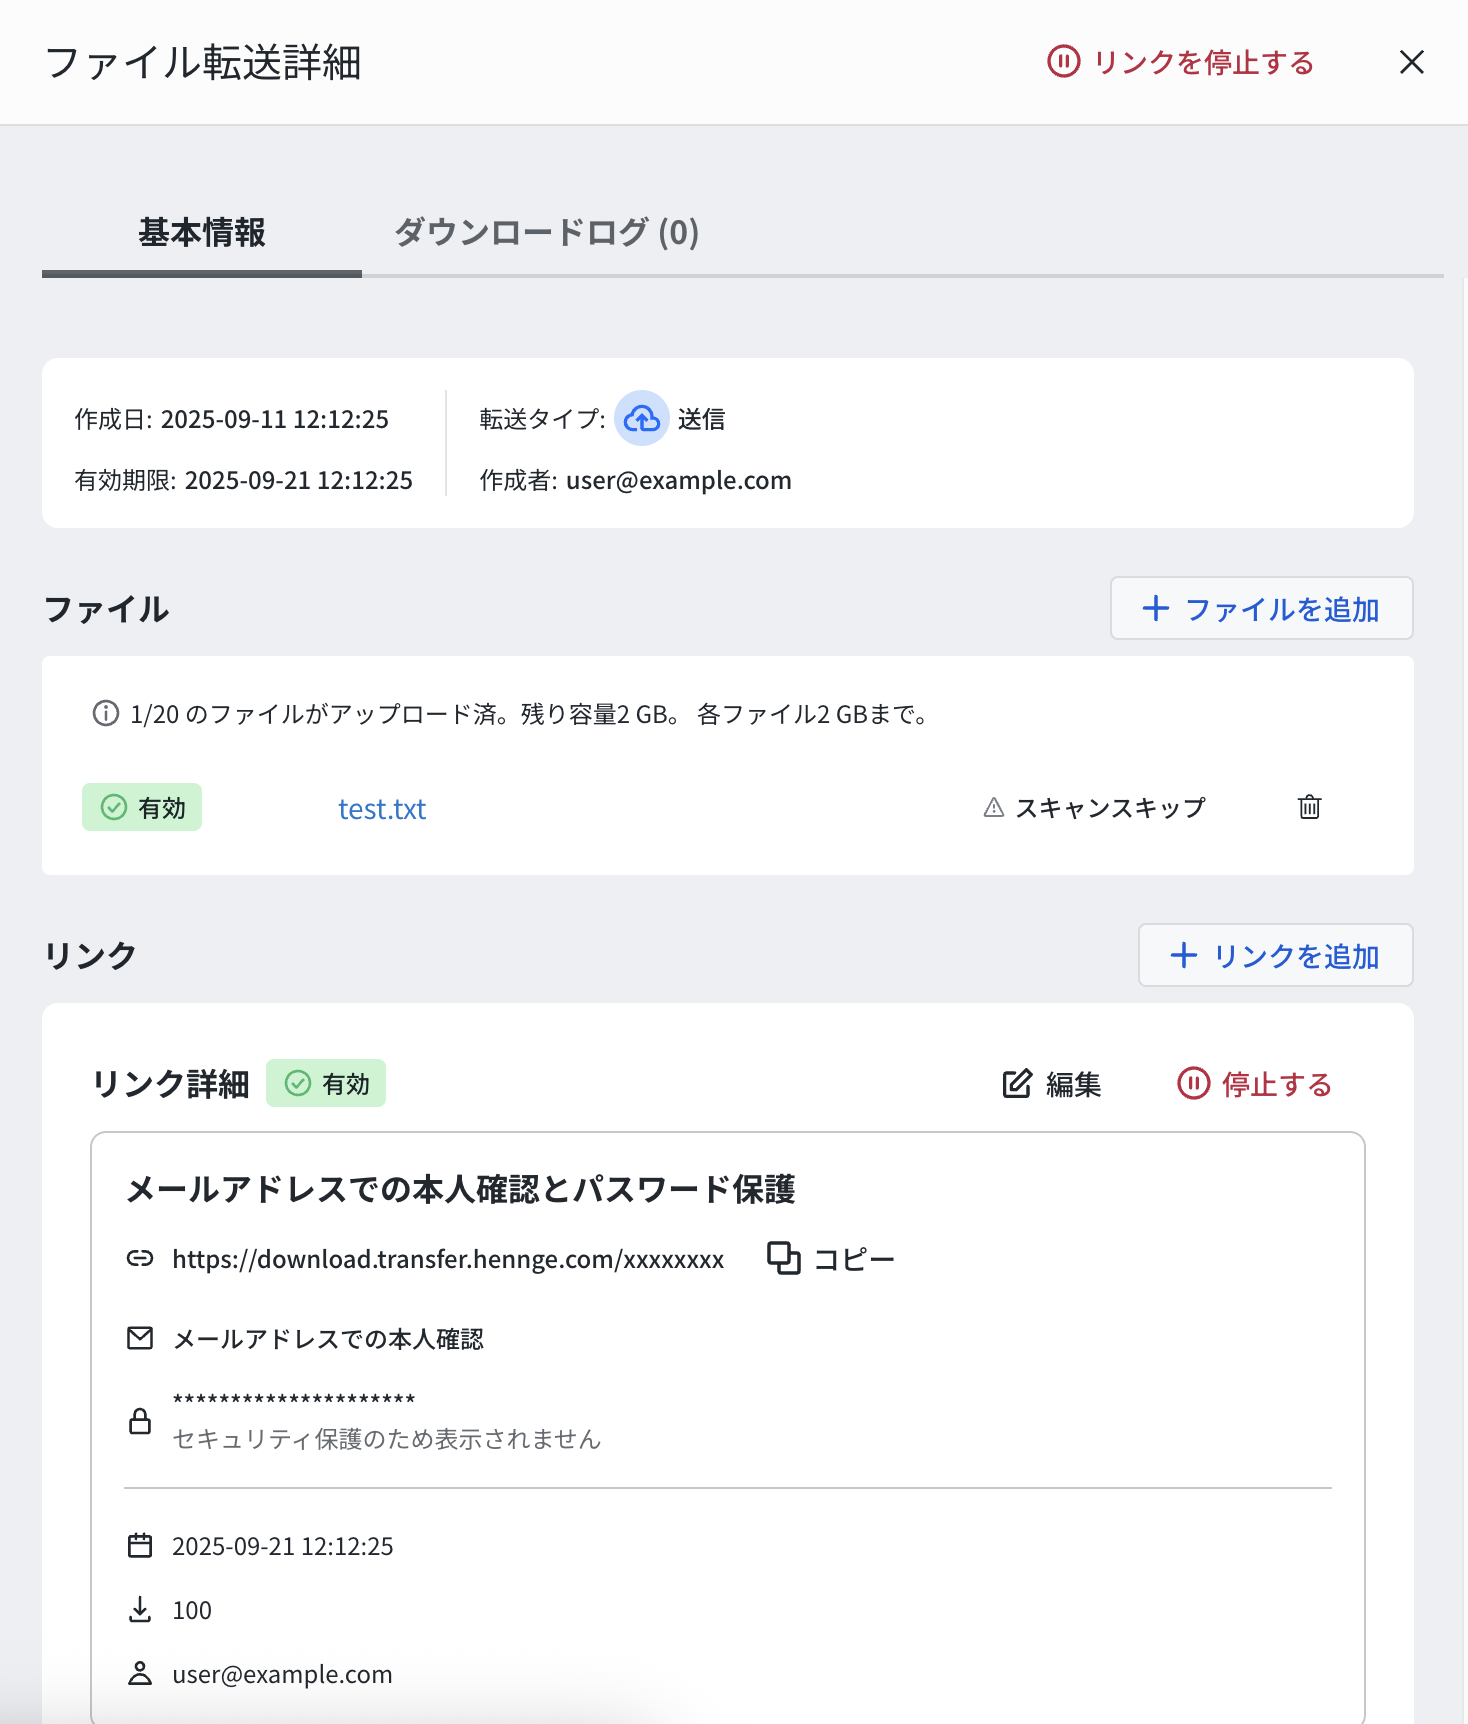Image resolution: width=1468 pixels, height=1724 pixels.
Task: Click the trash icon for test.txt
Action: click(x=1309, y=807)
